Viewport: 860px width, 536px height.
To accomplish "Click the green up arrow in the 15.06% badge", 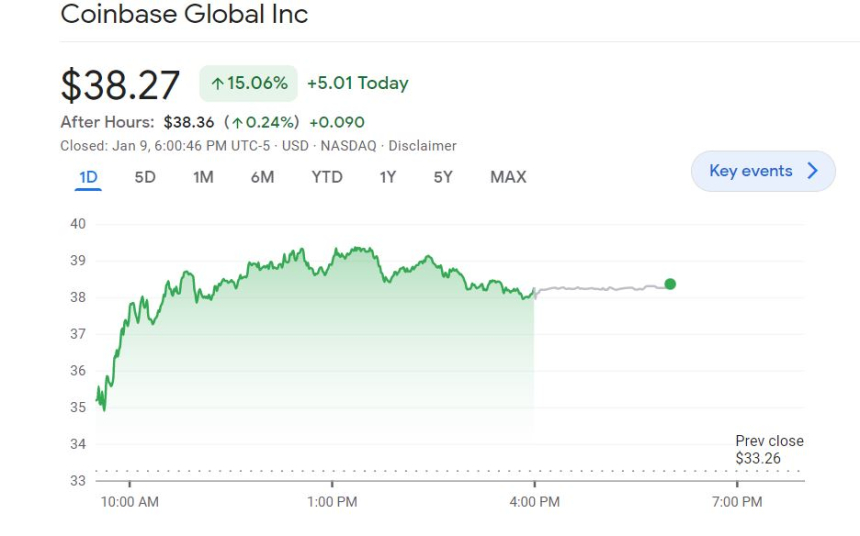I will coord(217,84).
